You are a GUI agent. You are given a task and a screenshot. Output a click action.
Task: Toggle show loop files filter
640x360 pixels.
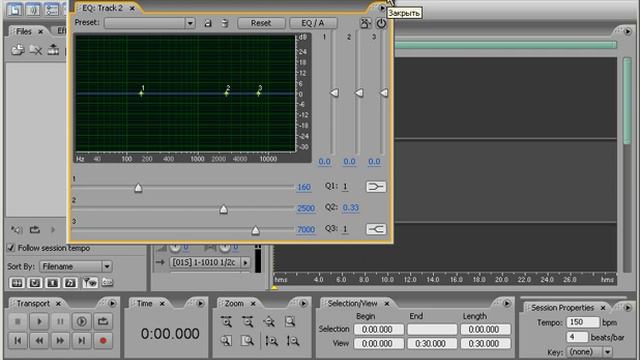coord(35,282)
